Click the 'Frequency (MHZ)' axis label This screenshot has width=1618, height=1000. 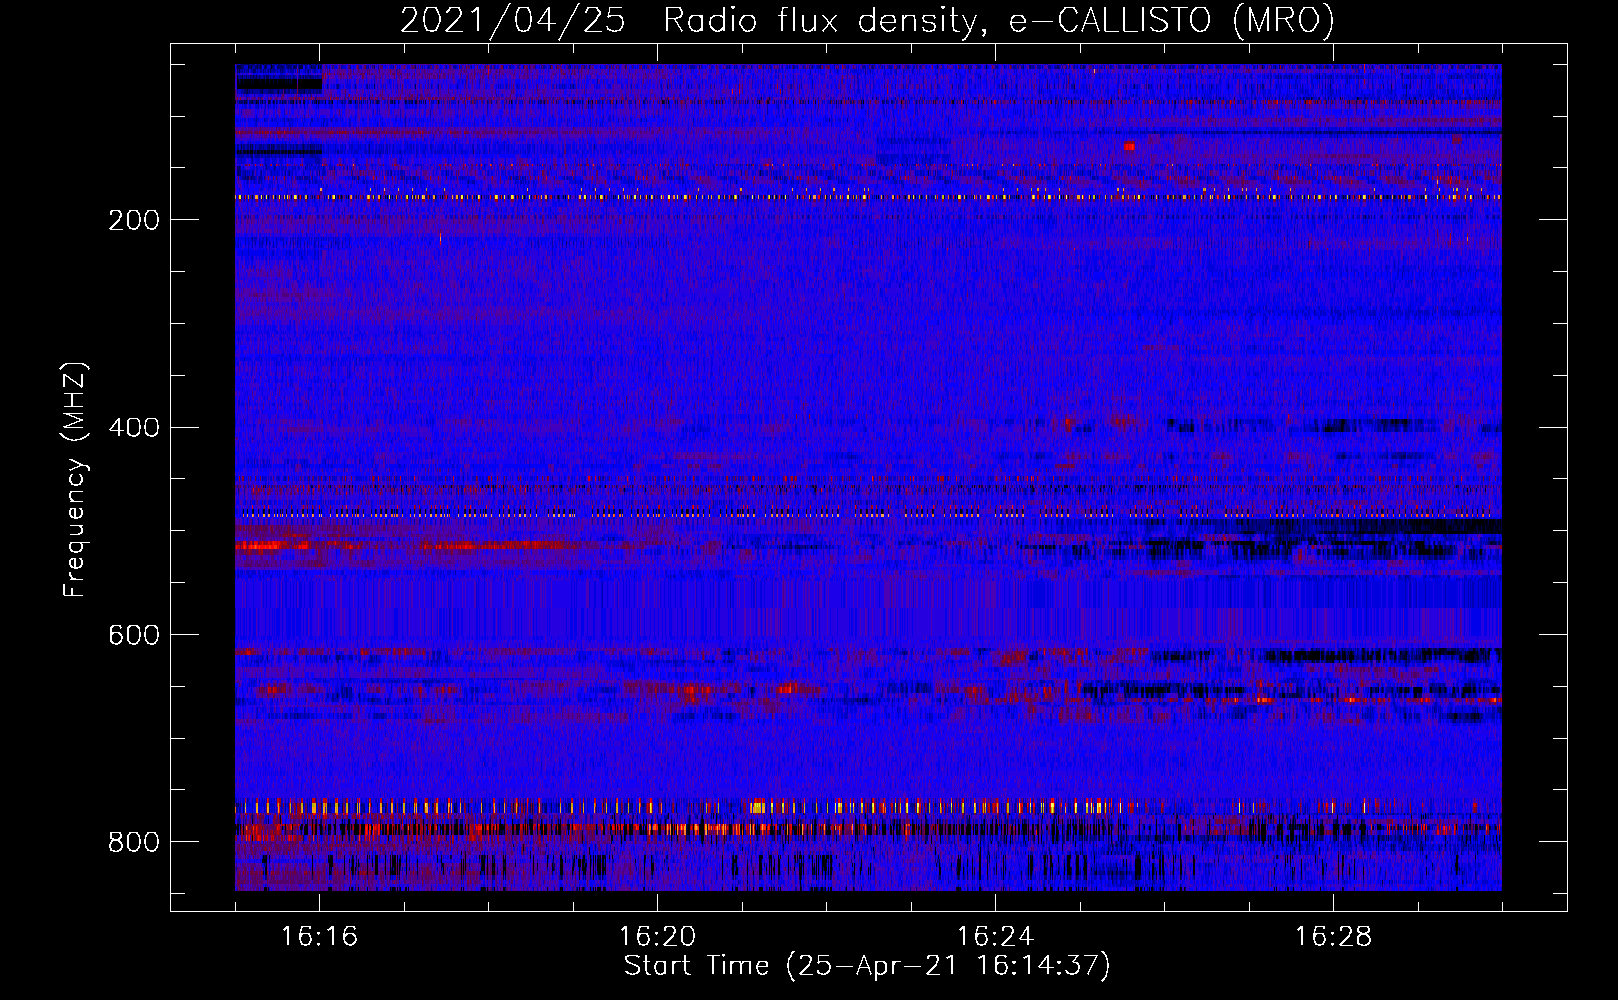point(75,479)
